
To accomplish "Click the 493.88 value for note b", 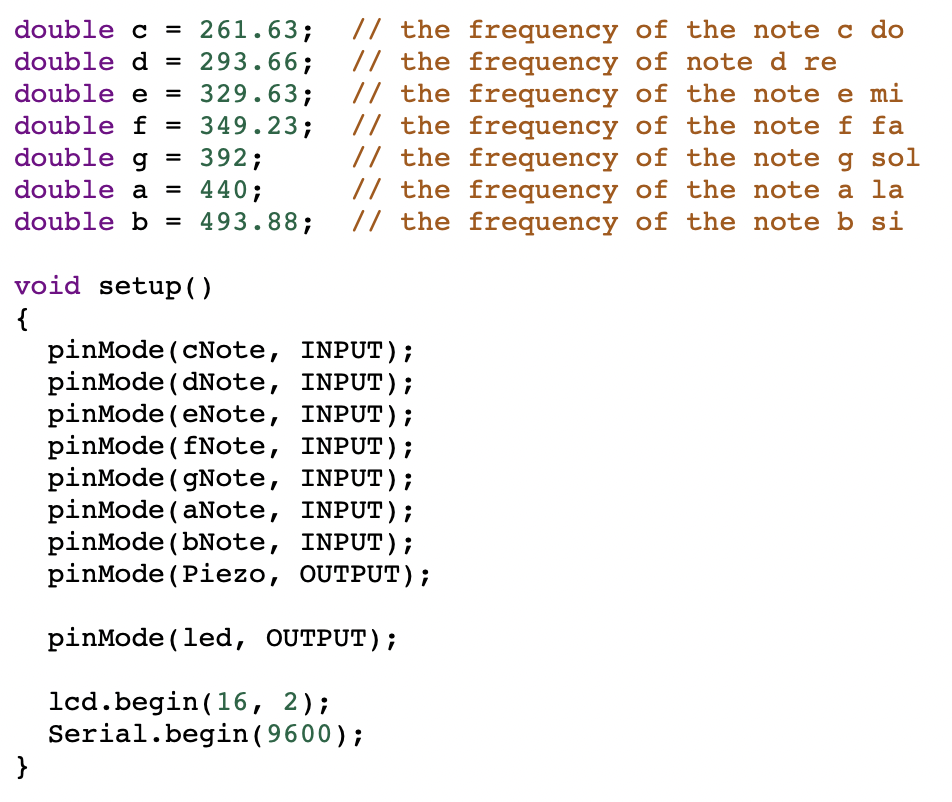I will click(x=249, y=222).
